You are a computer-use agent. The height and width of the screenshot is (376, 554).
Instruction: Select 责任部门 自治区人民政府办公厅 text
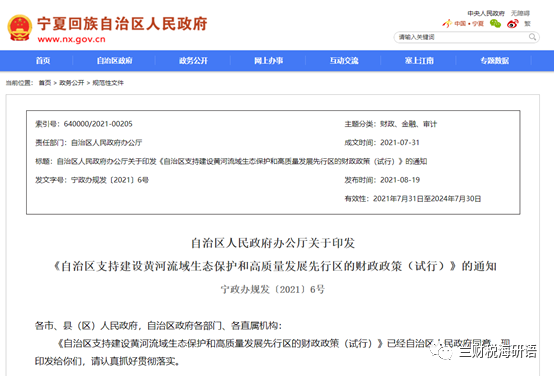[88, 143]
